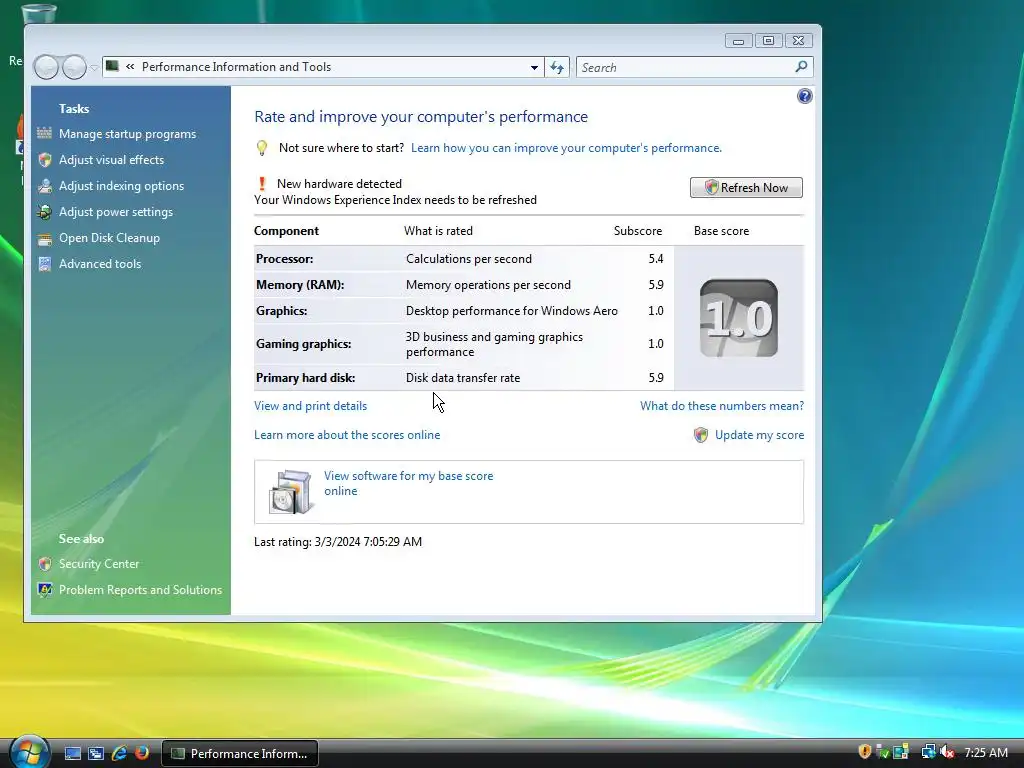The height and width of the screenshot is (768, 1024).
Task: Open the help question mark icon
Action: [x=805, y=97]
